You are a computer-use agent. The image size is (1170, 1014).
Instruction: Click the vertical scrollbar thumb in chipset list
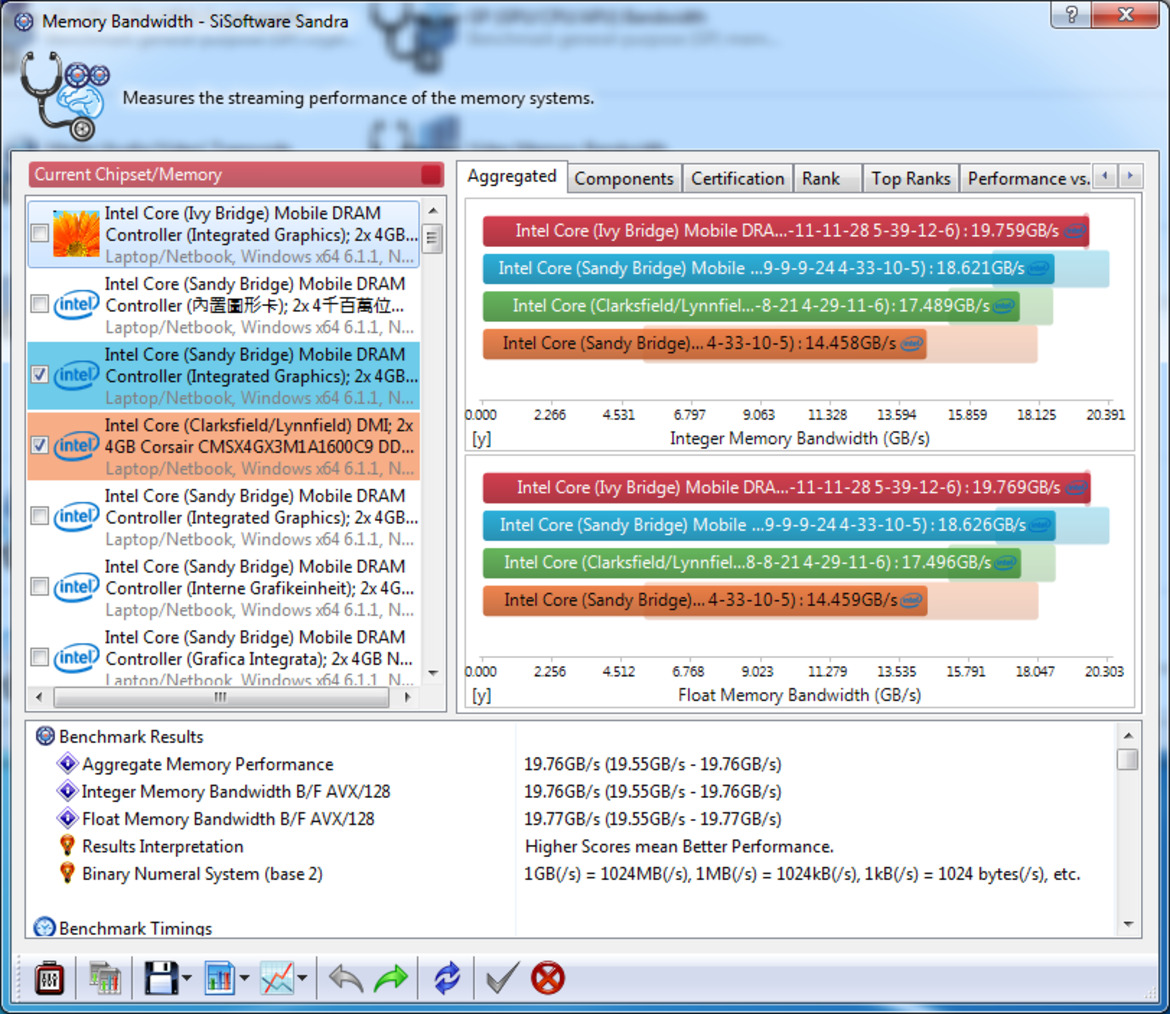(432, 239)
